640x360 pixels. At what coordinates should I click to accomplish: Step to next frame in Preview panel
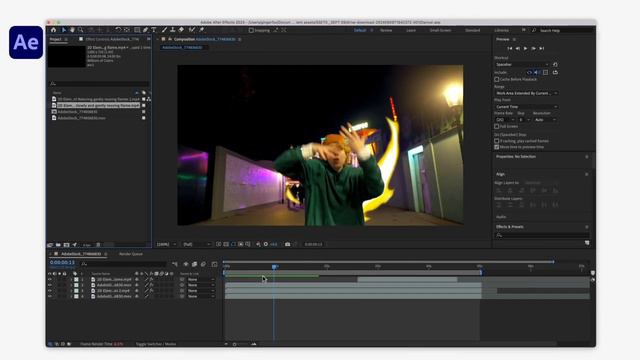tap(533, 49)
